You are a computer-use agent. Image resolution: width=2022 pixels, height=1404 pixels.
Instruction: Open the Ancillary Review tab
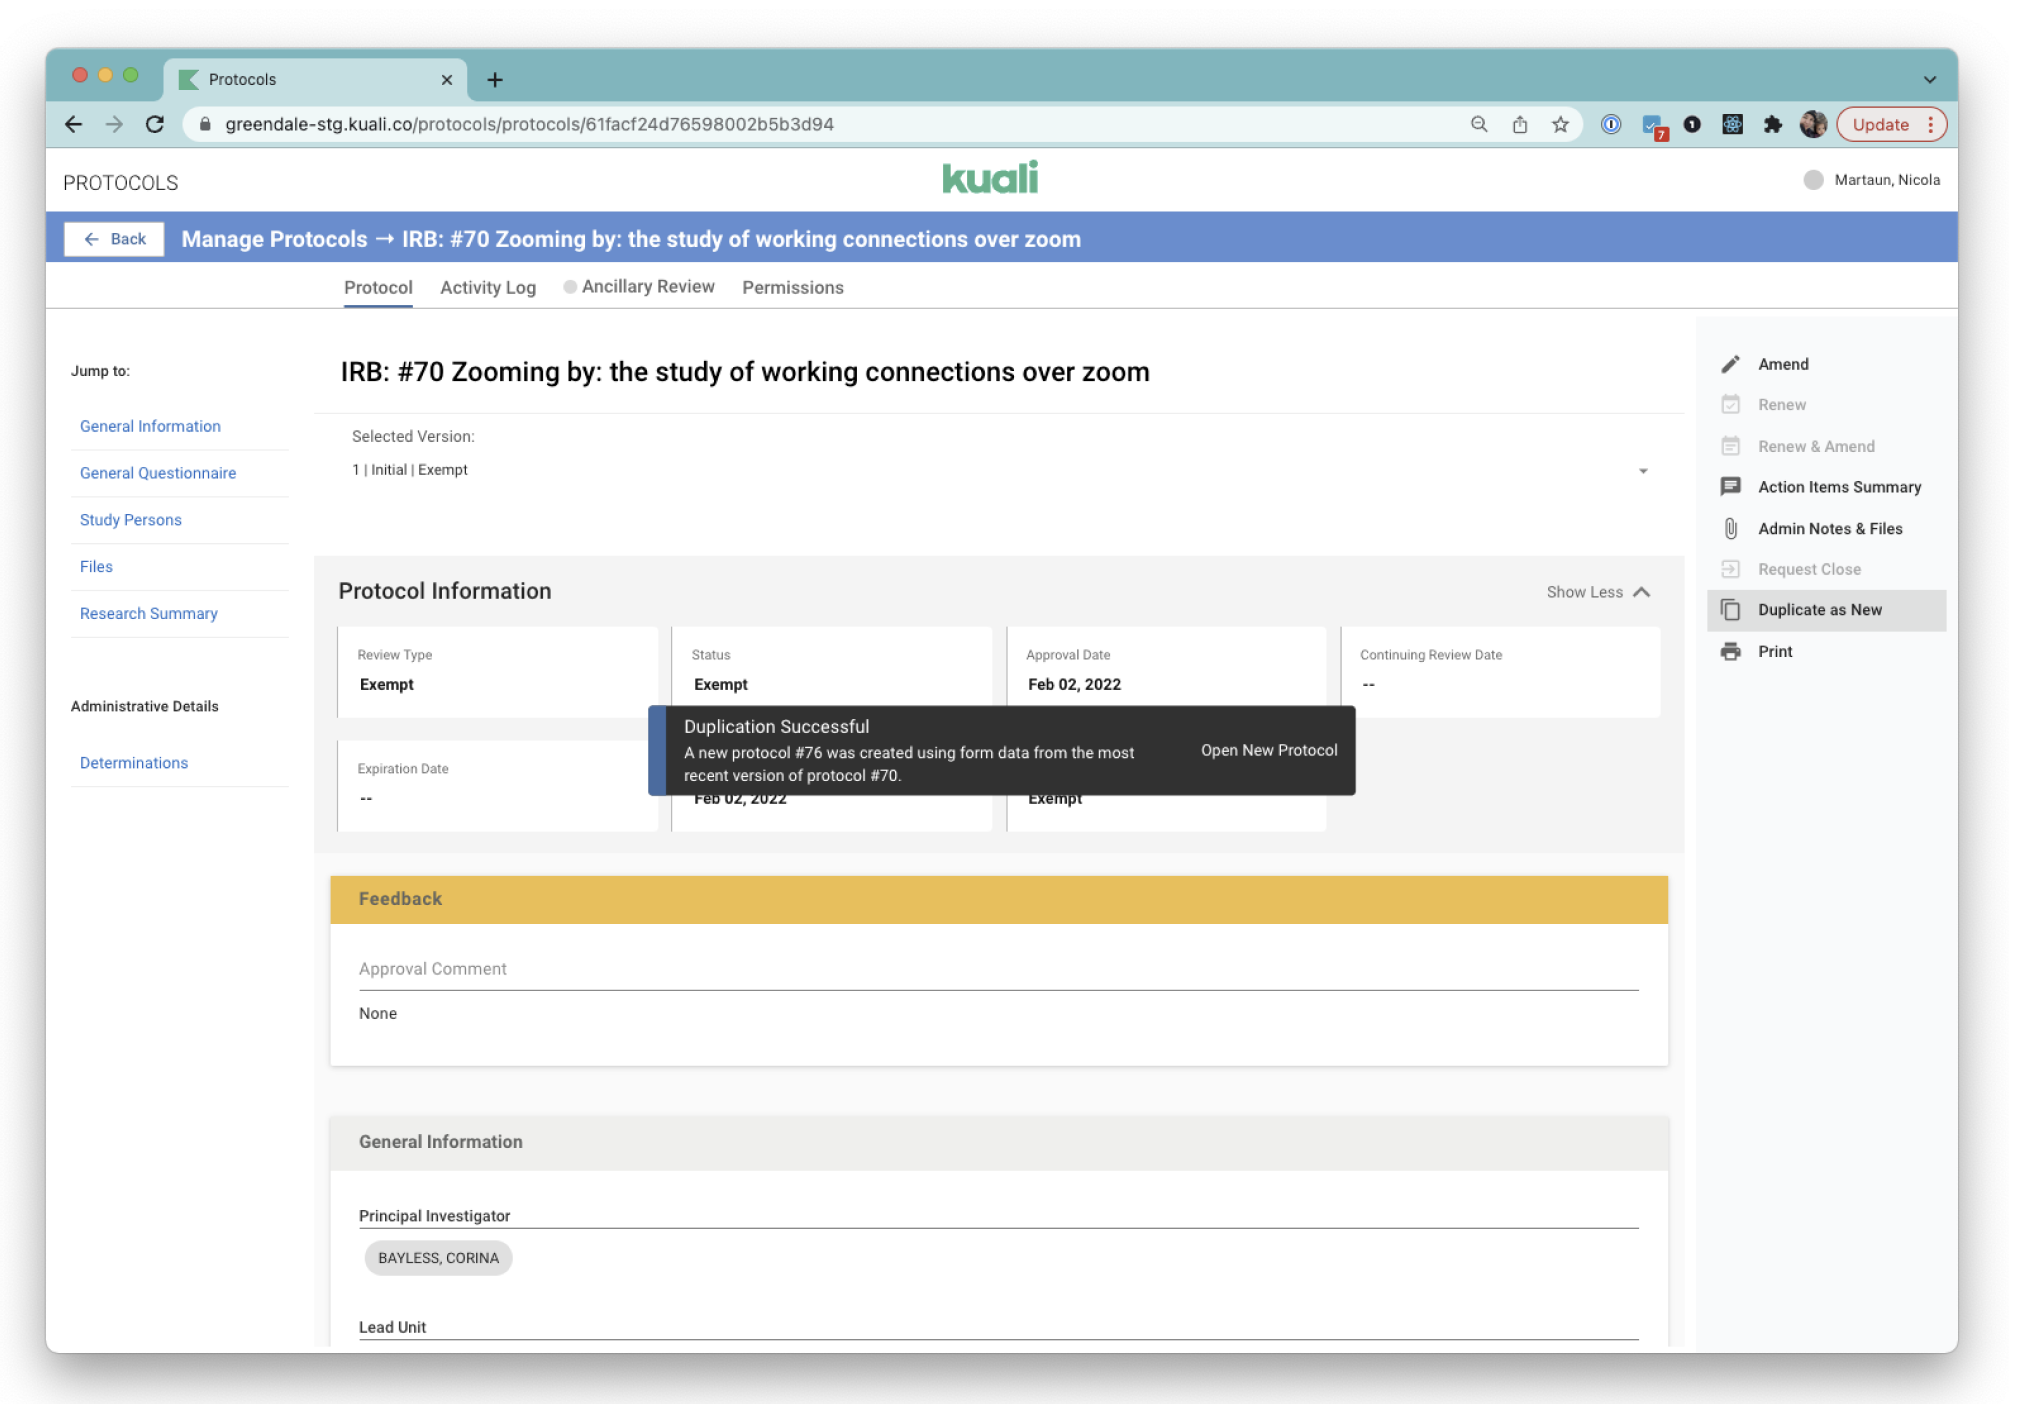pyautogui.click(x=647, y=287)
